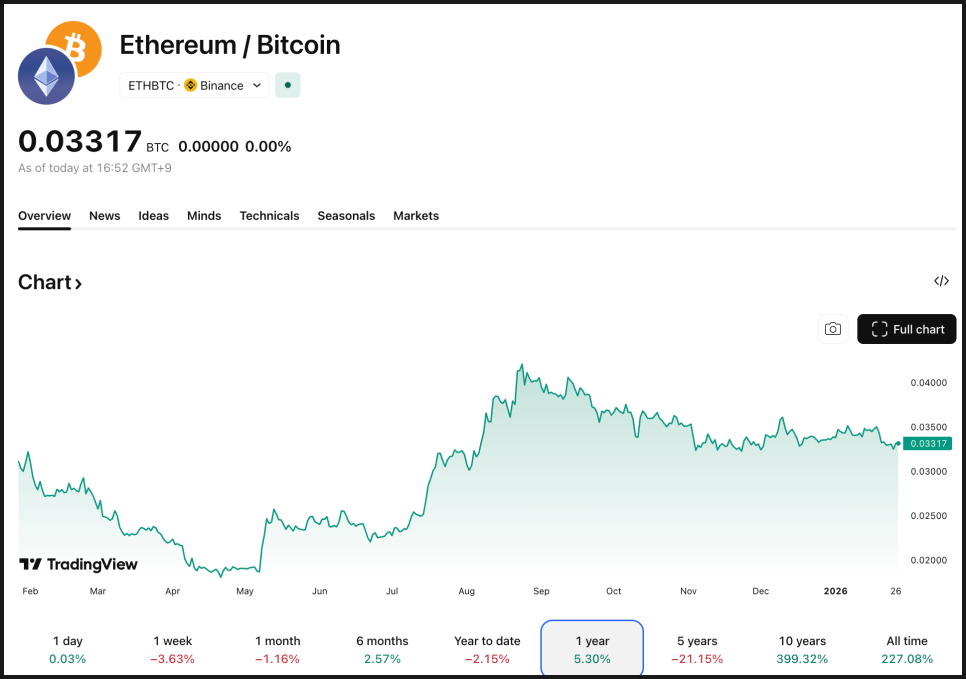
Task: Choose the All time range
Action: coord(907,649)
